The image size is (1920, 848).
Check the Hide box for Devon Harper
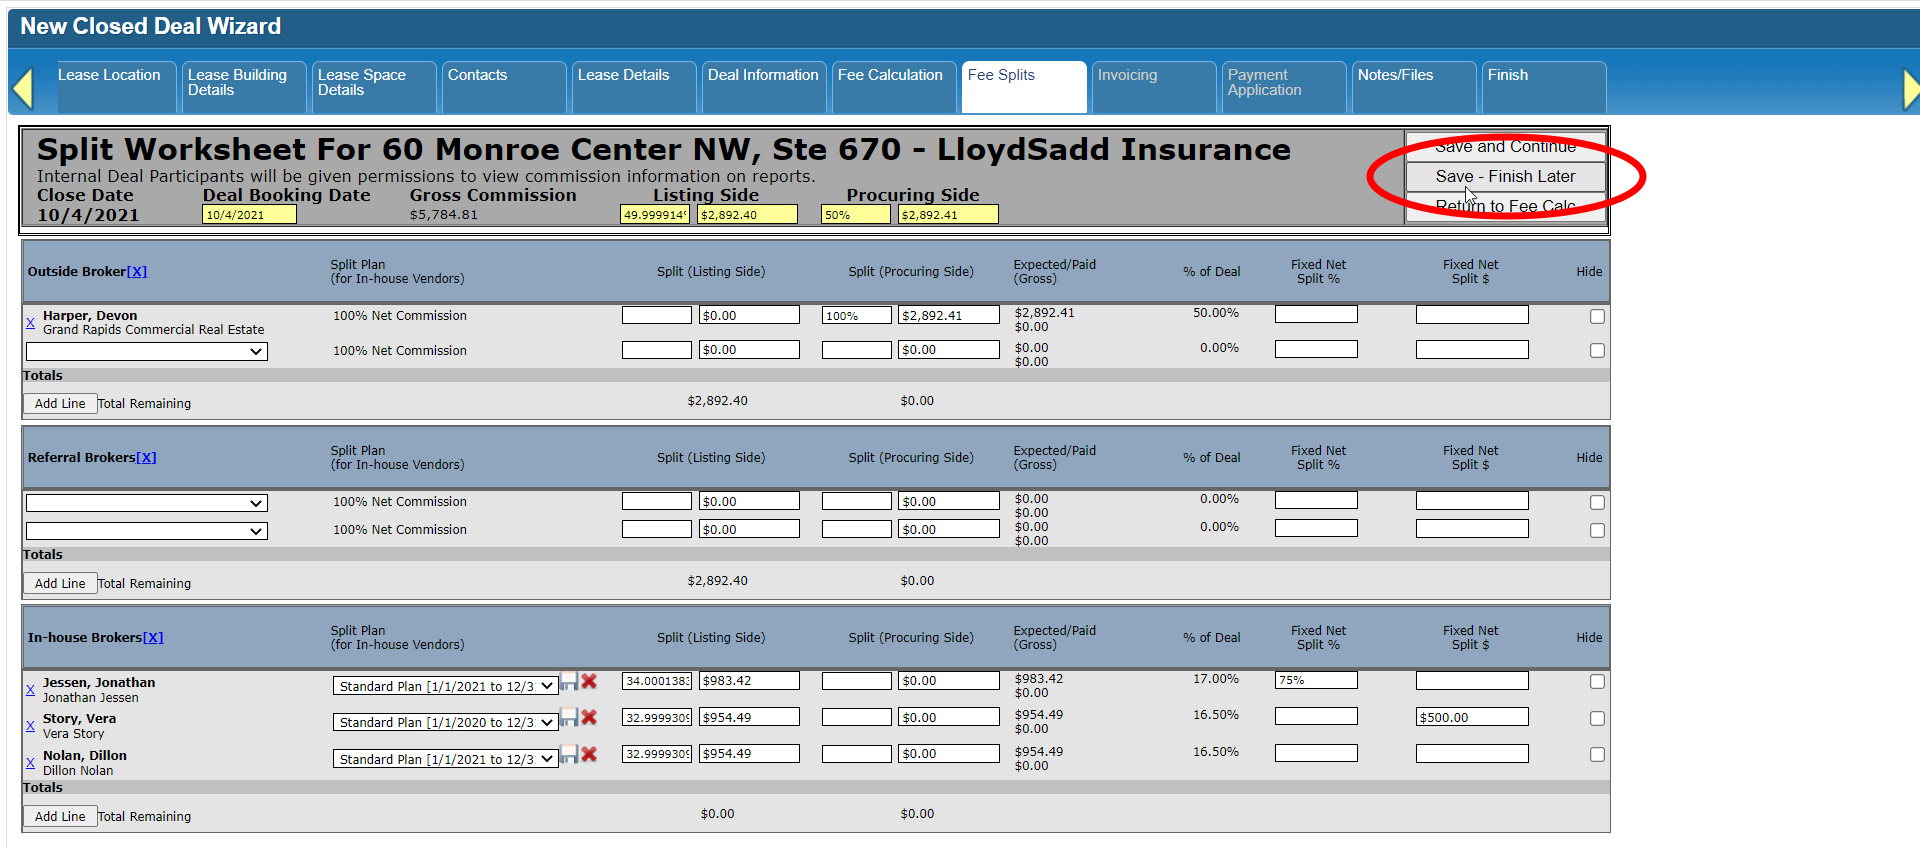[1597, 316]
